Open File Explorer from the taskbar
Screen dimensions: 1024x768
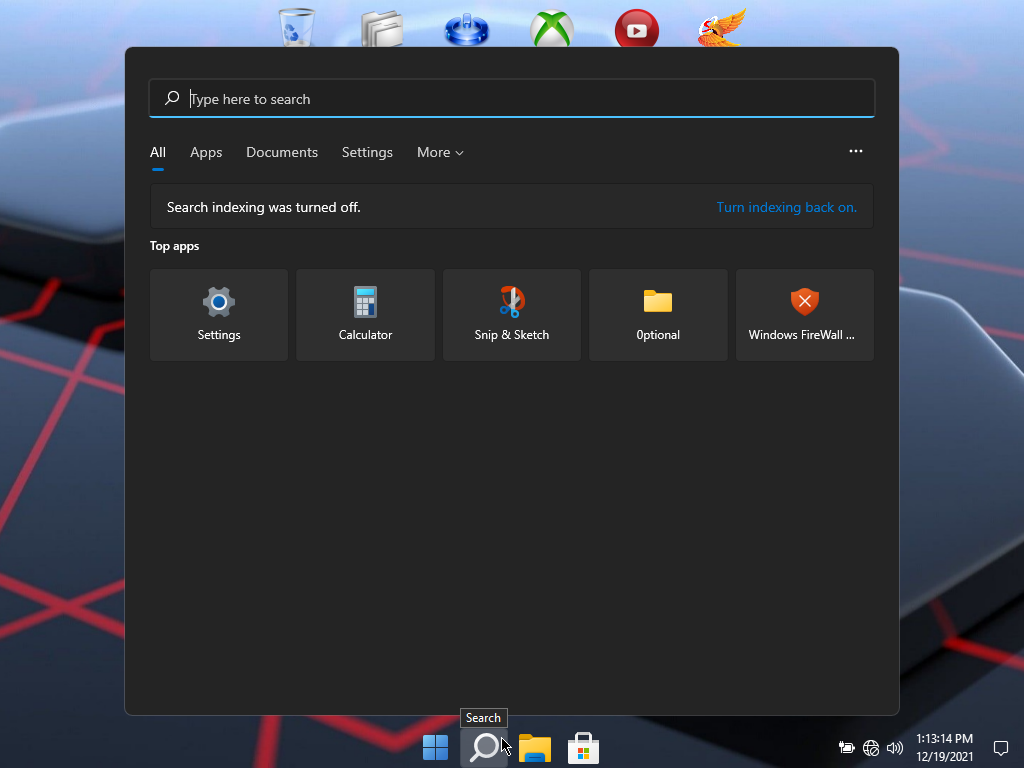(535, 748)
